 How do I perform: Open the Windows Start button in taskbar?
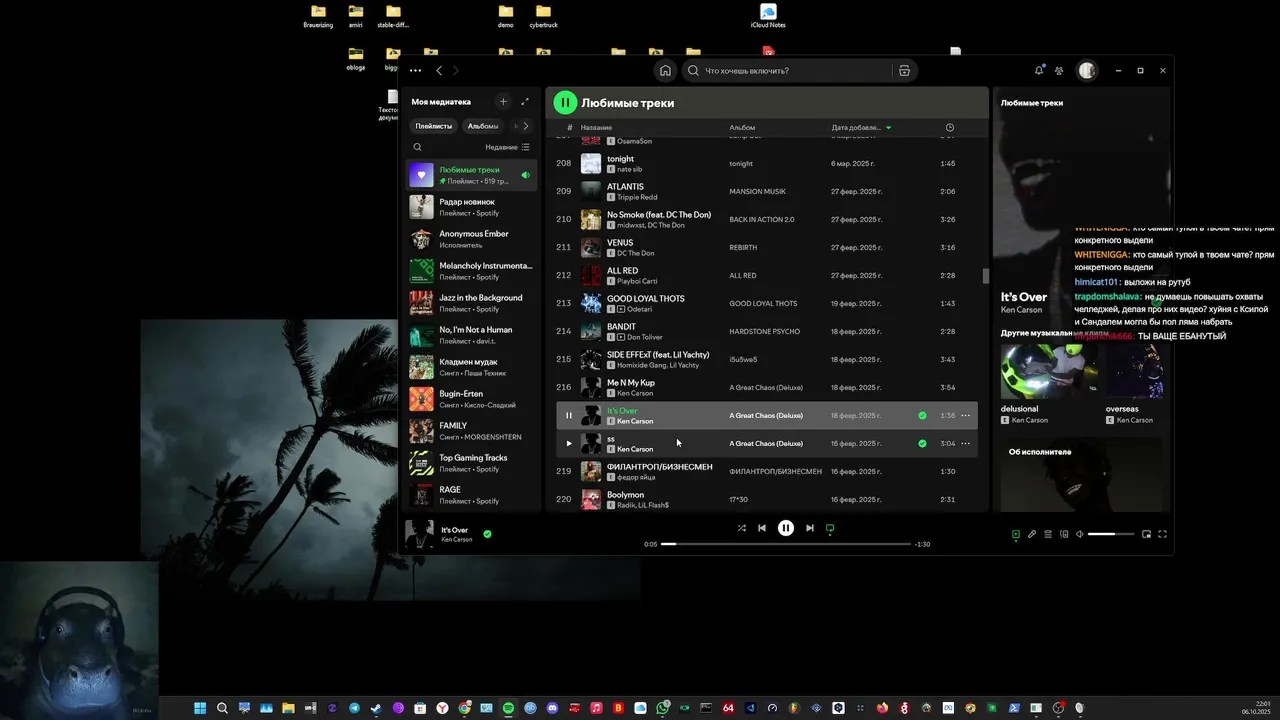point(200,708)
